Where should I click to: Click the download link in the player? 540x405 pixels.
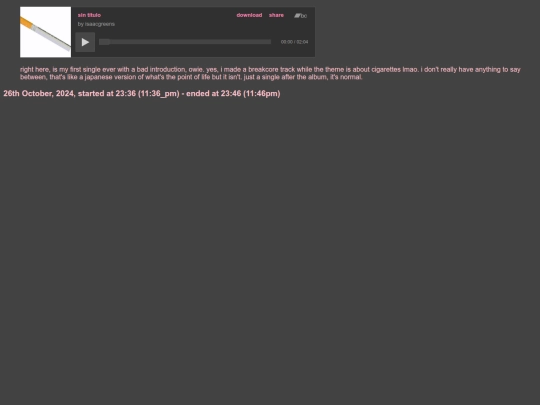click(x=249, y=15)
